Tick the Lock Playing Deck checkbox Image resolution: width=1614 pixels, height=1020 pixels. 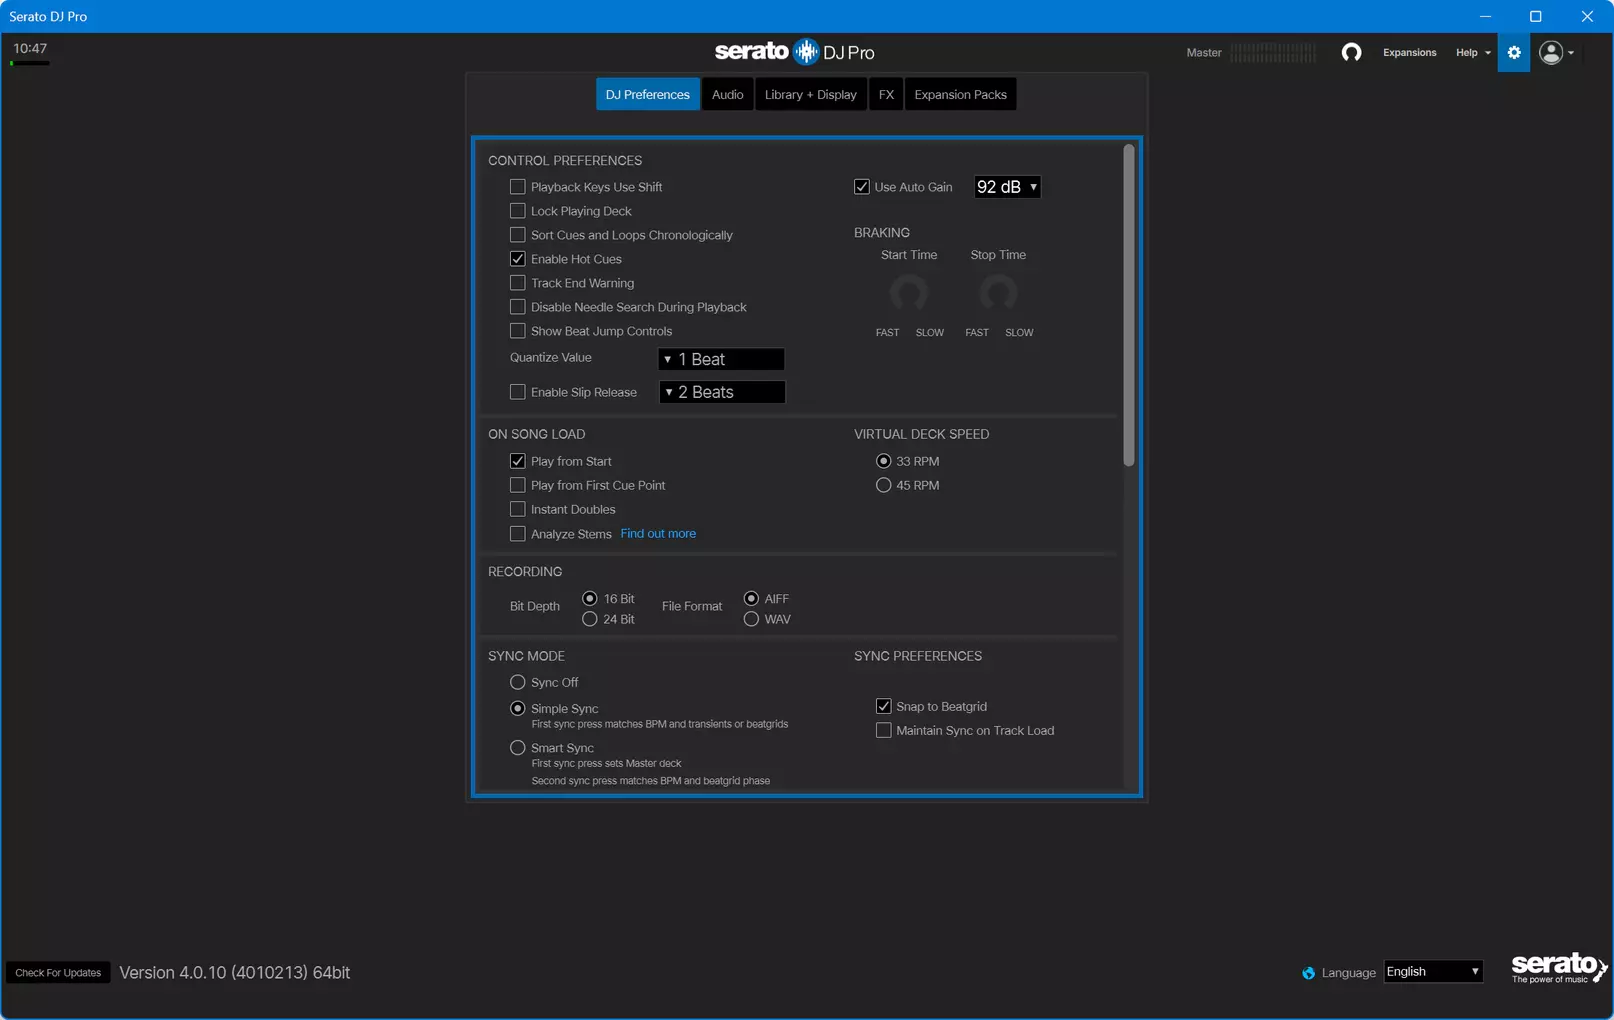tap(517, 211)
